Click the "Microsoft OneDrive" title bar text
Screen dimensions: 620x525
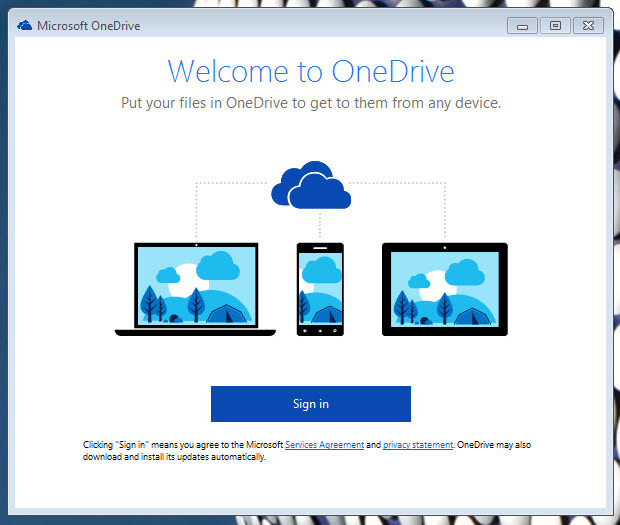tap(89, 26)
